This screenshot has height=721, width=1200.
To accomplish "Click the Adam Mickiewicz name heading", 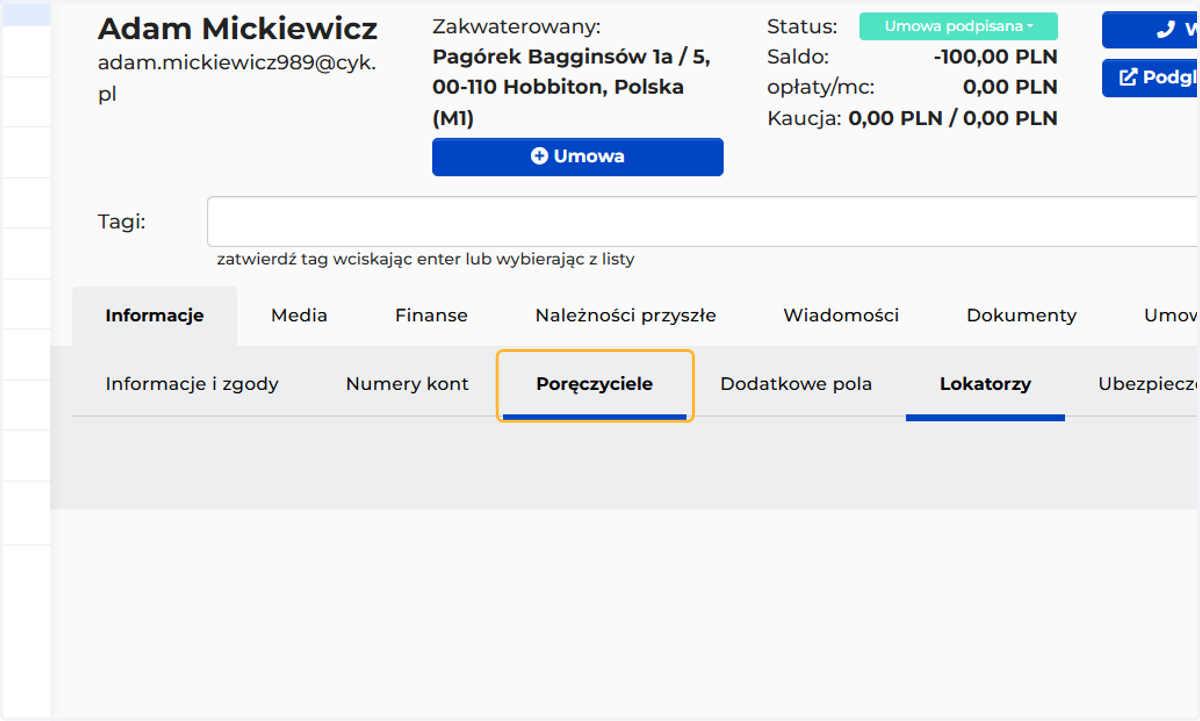I will [x=237, y=28].
